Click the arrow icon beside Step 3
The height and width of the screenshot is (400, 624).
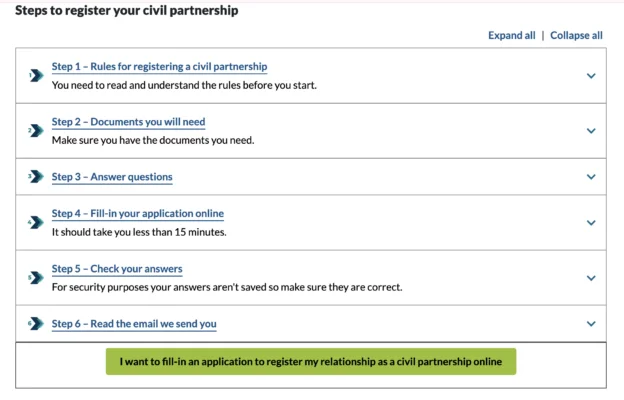(x=36, y=177)
